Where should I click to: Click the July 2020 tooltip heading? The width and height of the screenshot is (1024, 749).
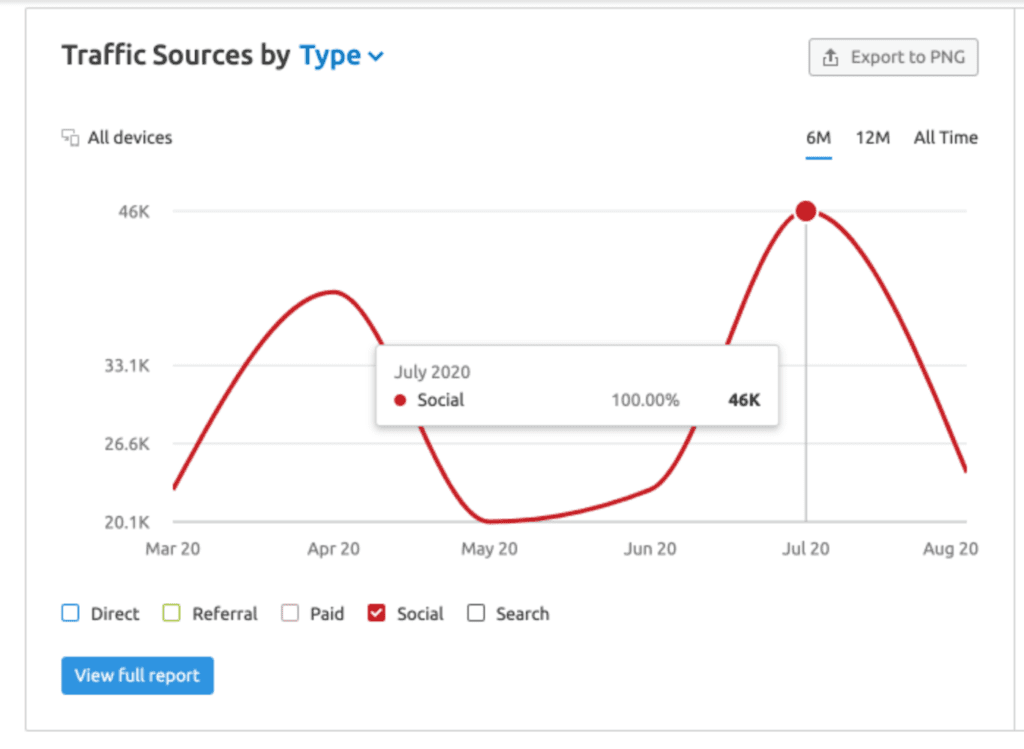[432, 372]
